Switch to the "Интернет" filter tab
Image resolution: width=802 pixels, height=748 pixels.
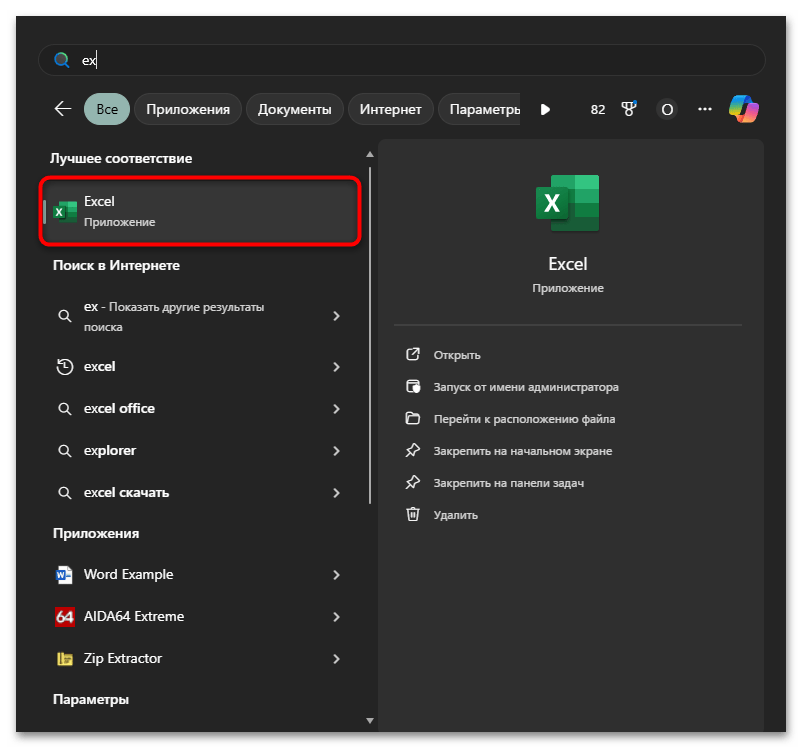[390, 109]
